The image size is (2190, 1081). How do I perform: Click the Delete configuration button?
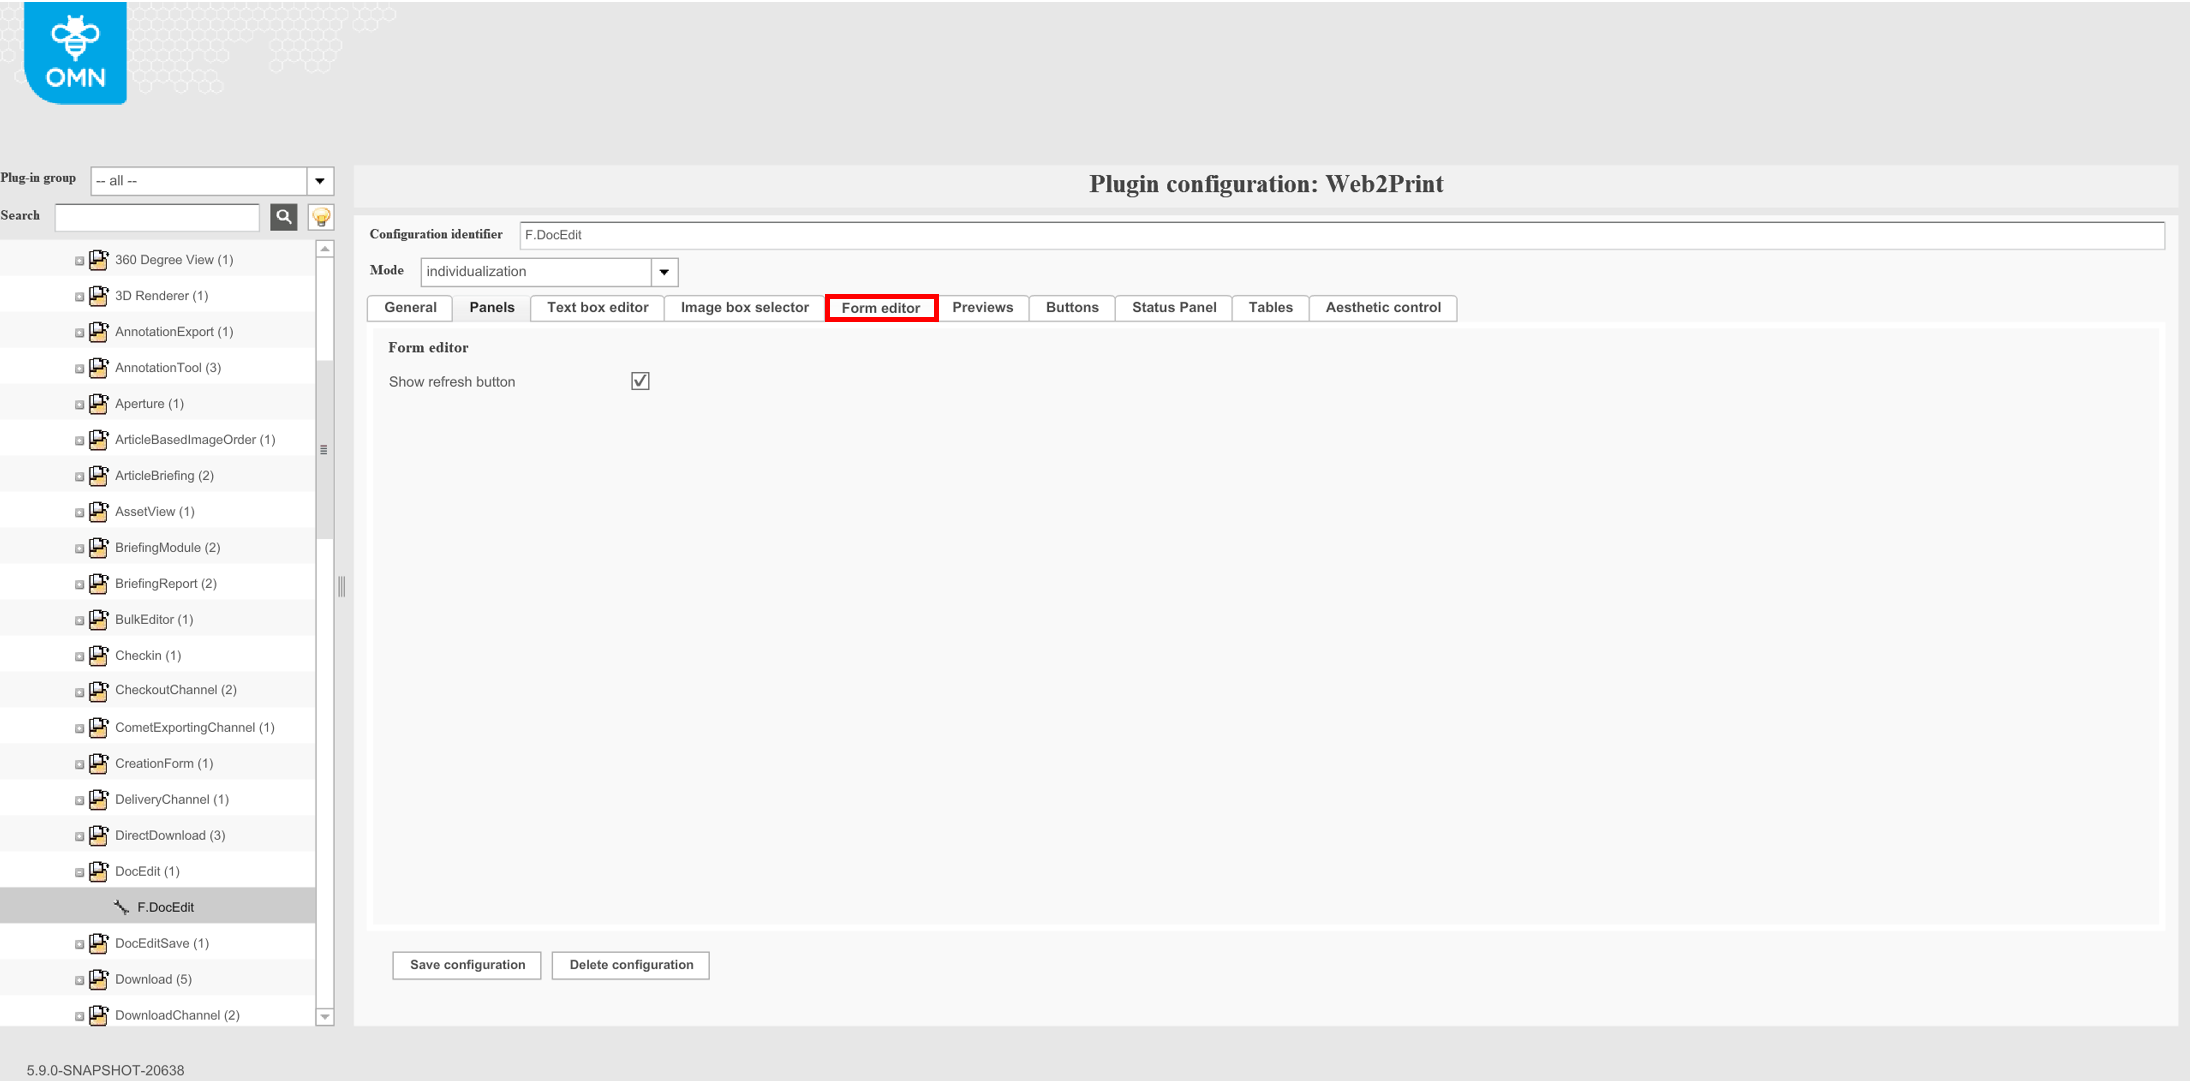[630, 964]
